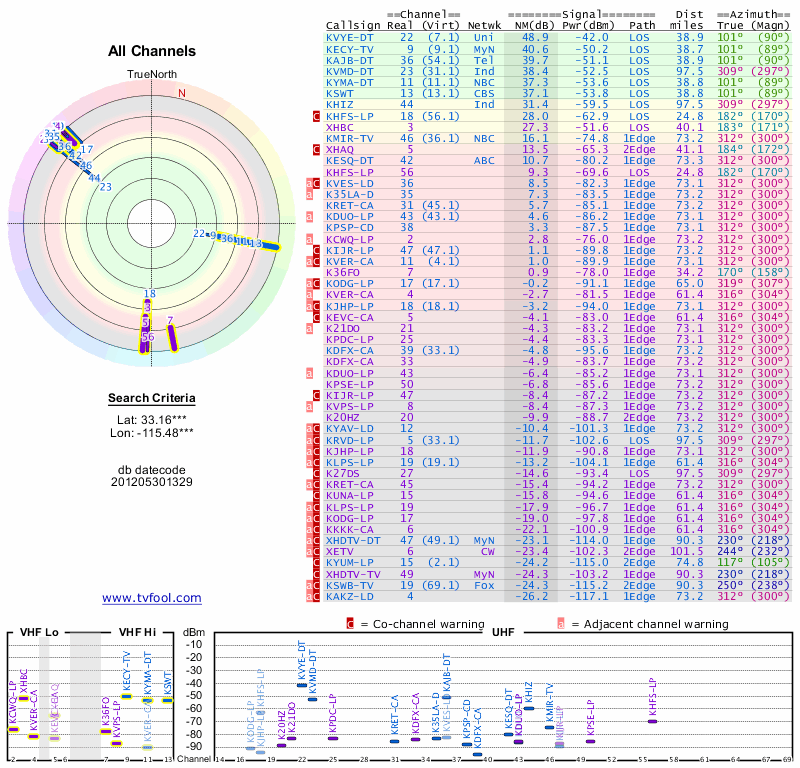Screen dimensions: 800x768
Task: Click the Callsign column header
Action: 353,24
